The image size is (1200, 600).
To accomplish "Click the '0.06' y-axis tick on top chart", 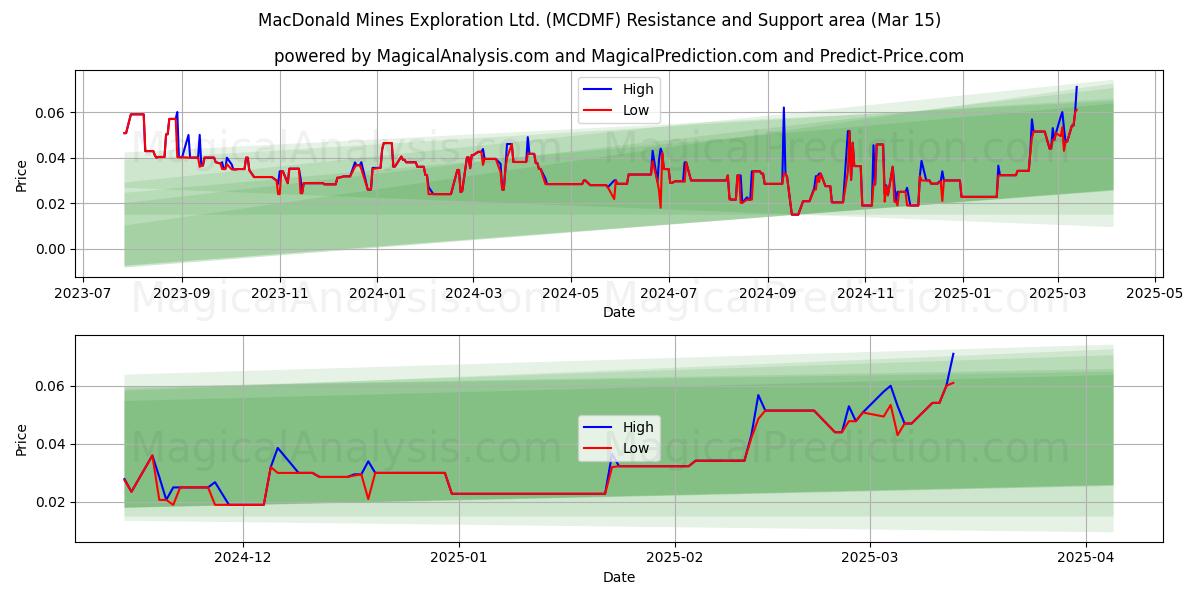I will (x=52, y=113).
